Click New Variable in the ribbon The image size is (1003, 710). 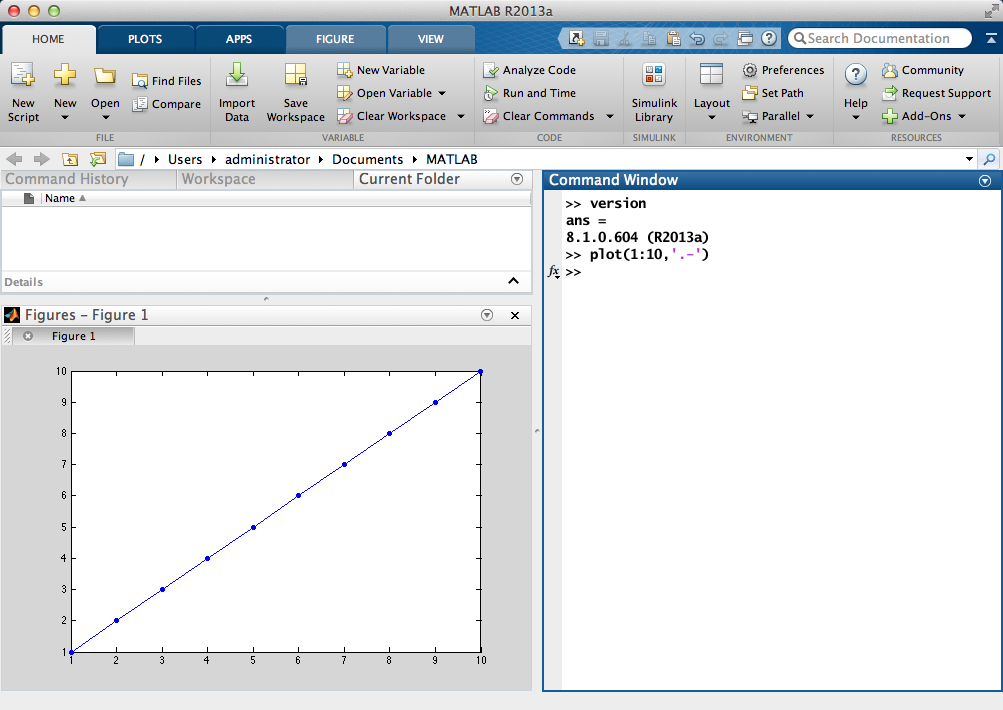(x=381, y=70)
